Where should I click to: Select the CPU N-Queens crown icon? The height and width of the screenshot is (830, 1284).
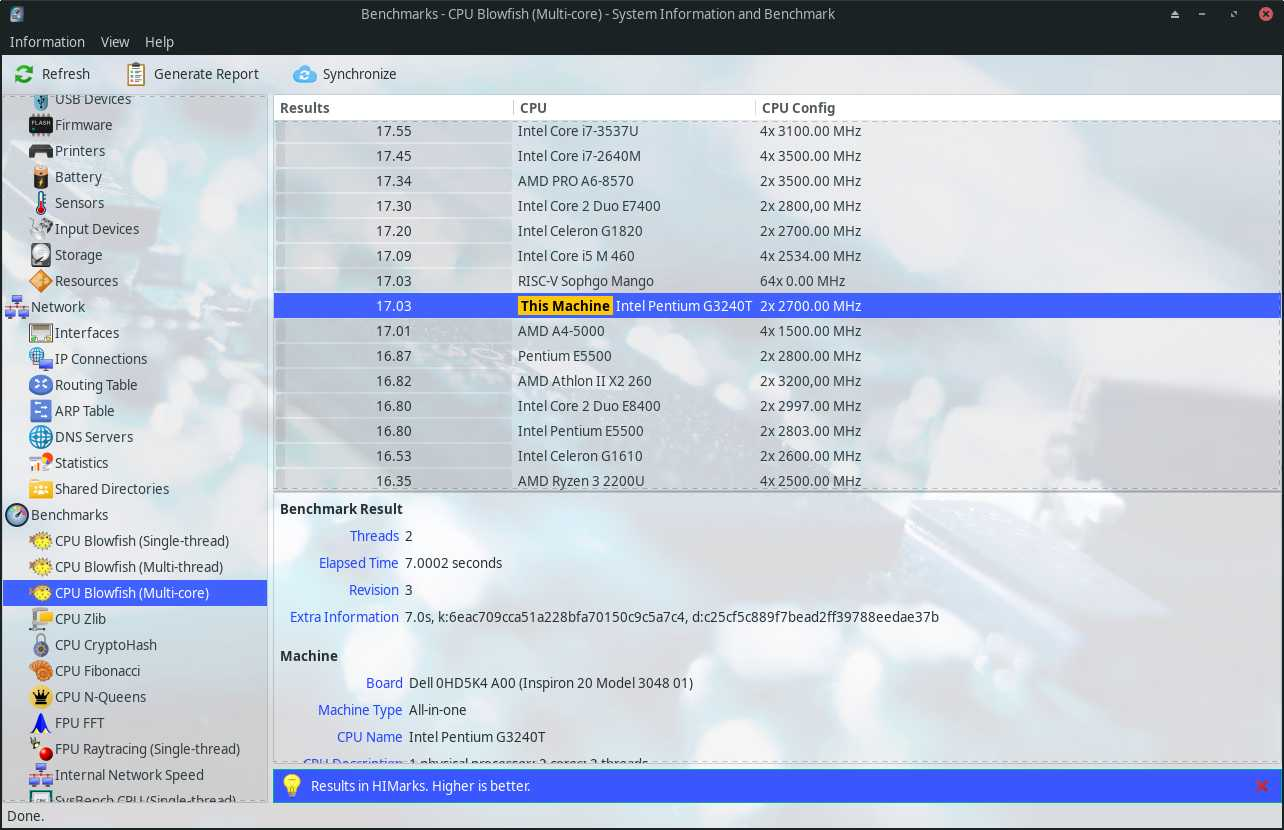41,697
